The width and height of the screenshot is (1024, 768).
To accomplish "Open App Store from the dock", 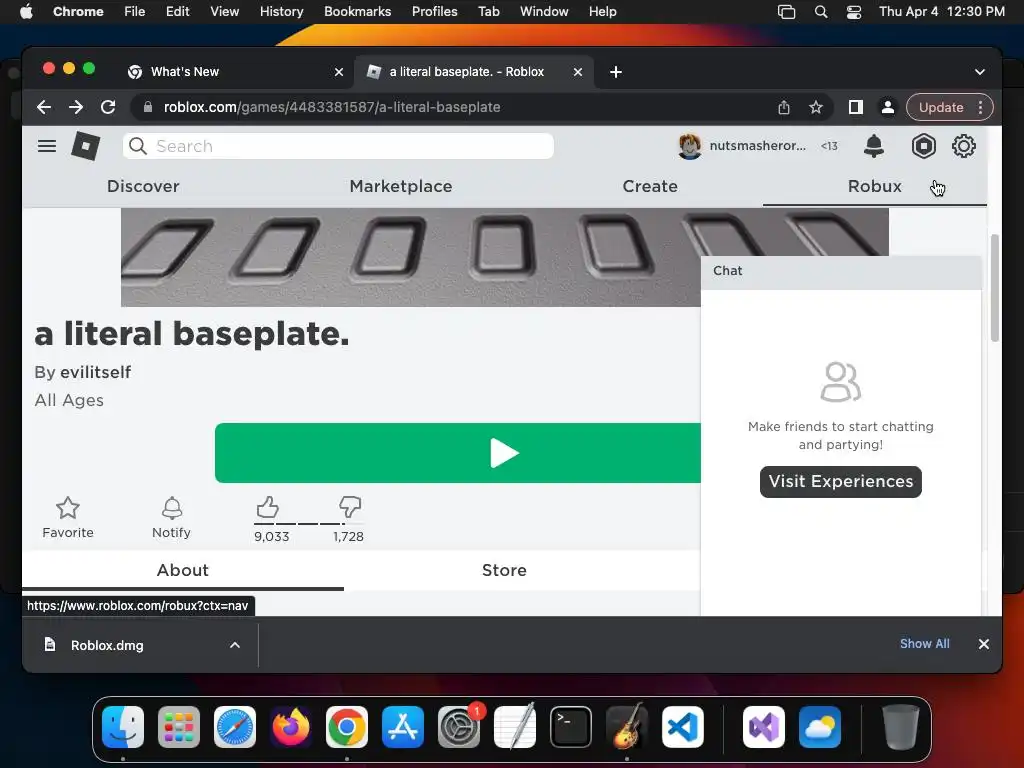I will 403,727.
